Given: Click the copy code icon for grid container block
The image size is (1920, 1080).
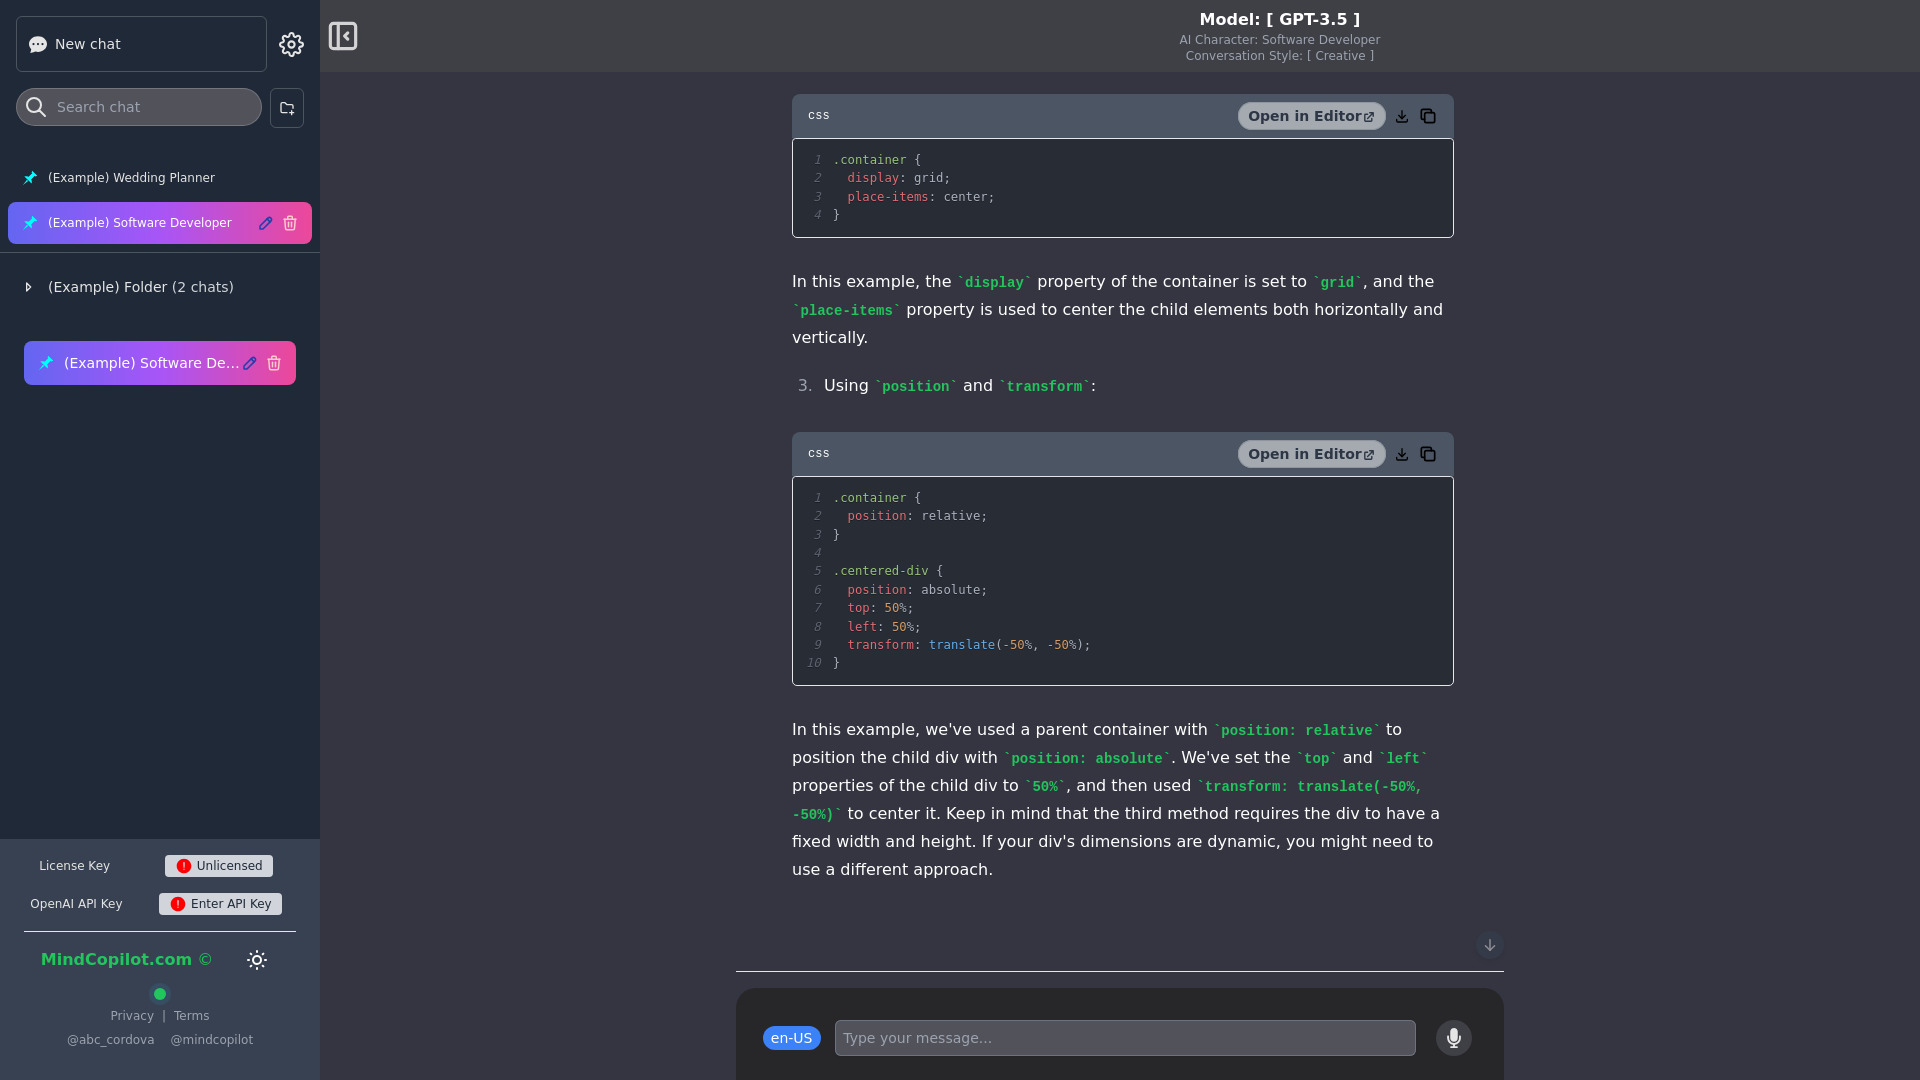Looking at the screenshot, I should pyautogui.click(x=1428, y=115).
